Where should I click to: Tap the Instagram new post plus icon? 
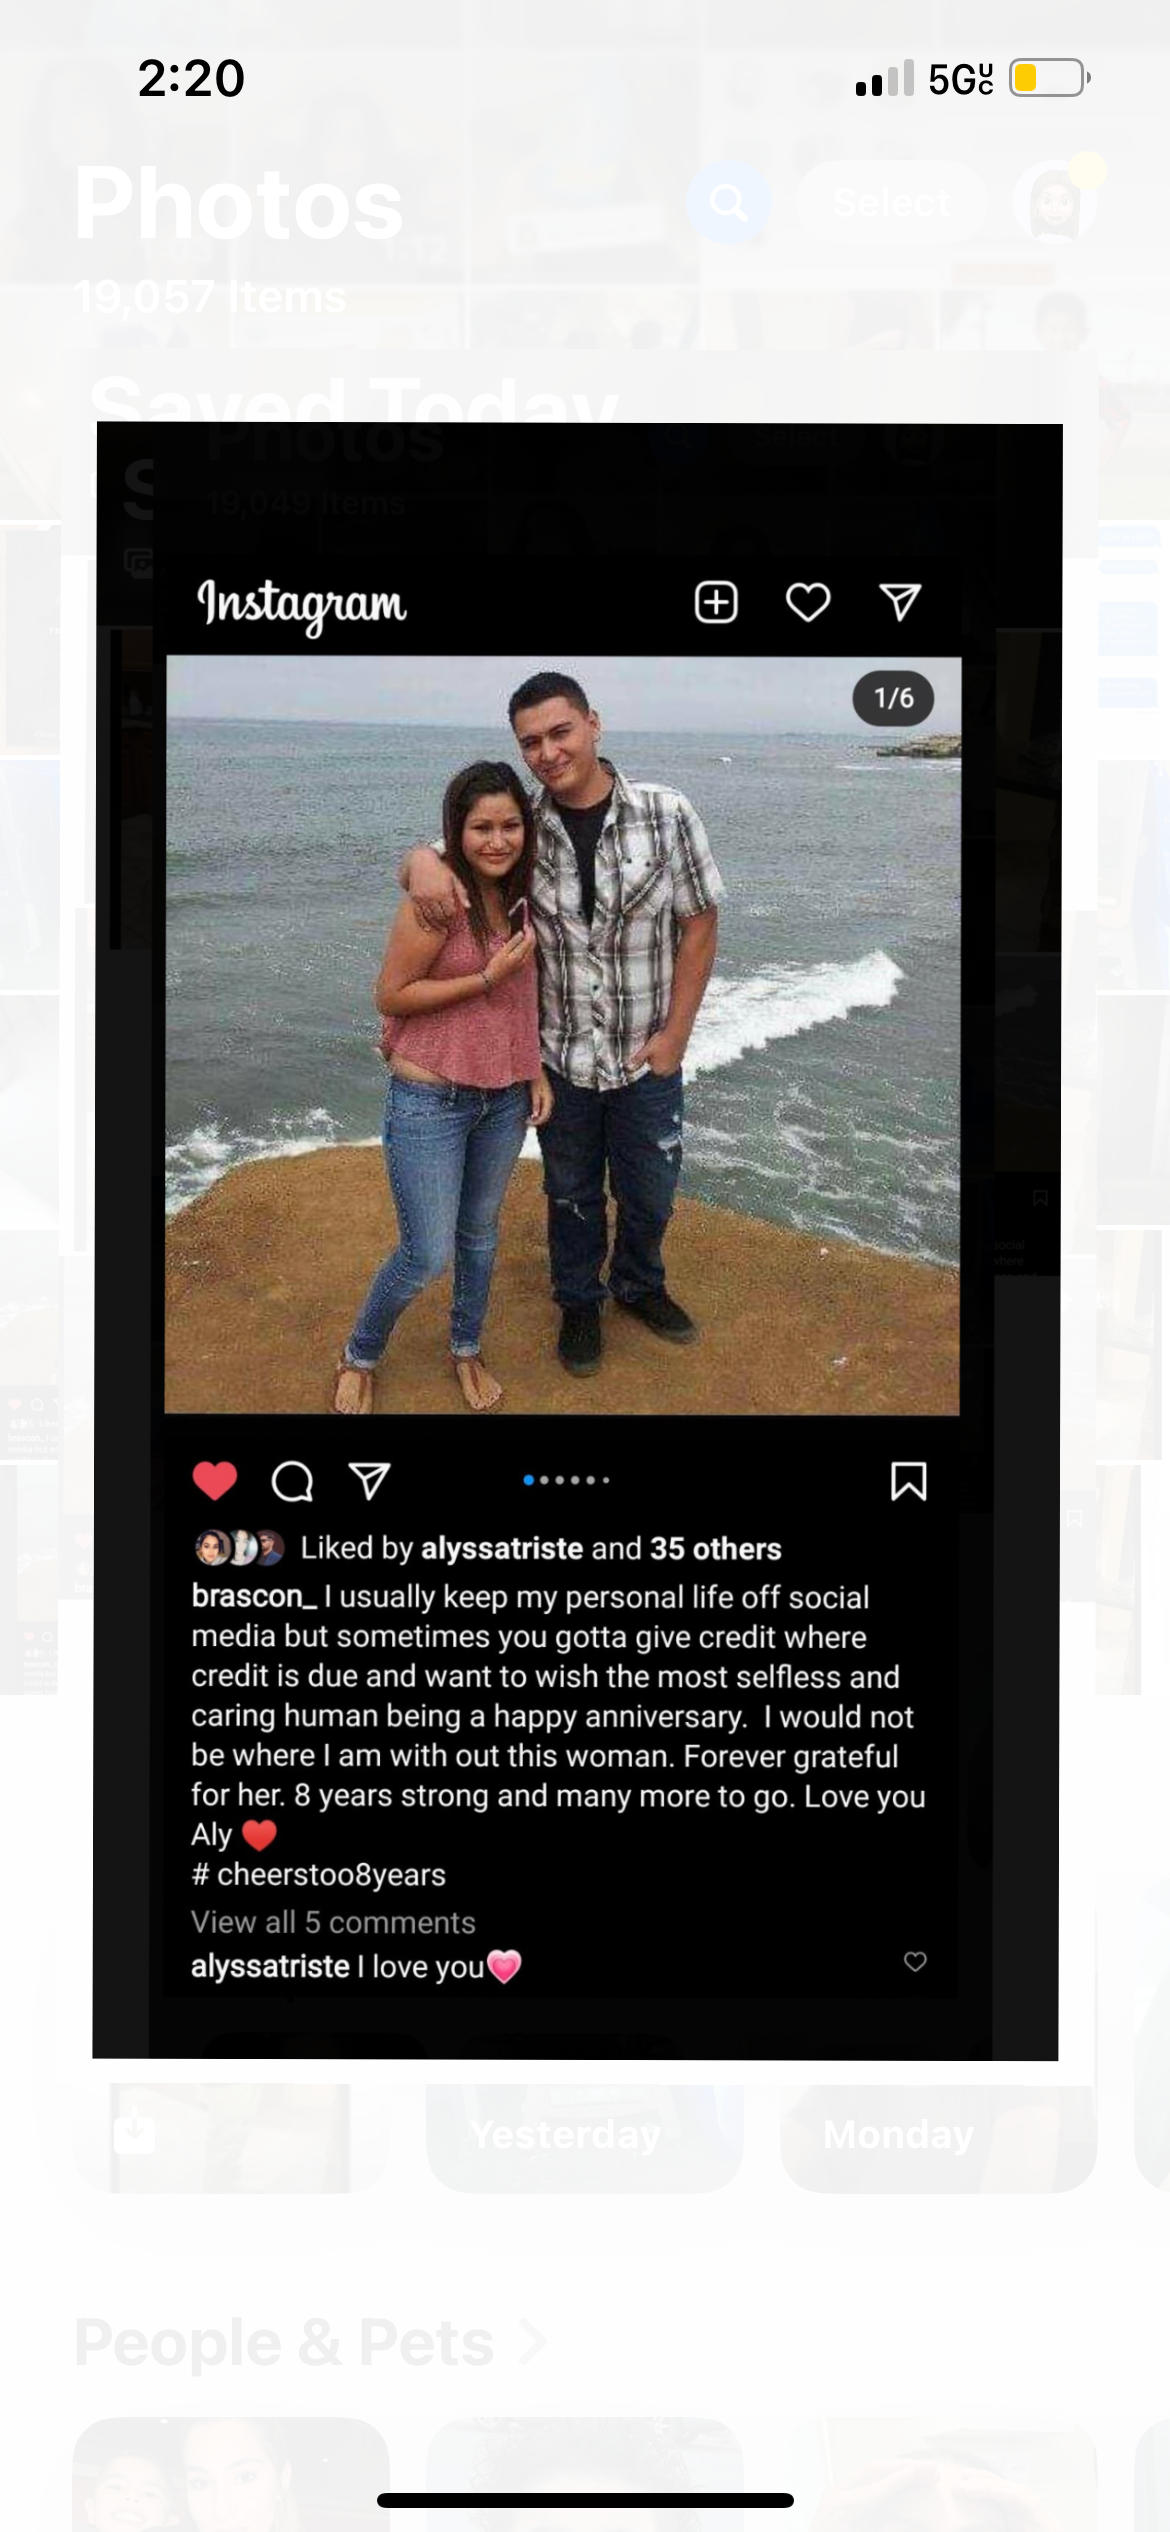click(x=716, y=602)
